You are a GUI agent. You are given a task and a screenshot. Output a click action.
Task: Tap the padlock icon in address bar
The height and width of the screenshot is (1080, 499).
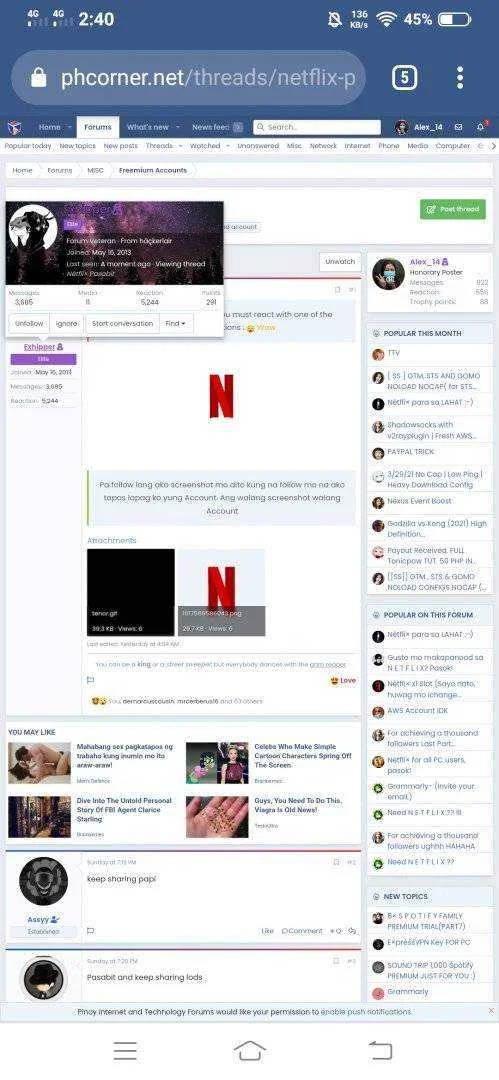point(39,77)
